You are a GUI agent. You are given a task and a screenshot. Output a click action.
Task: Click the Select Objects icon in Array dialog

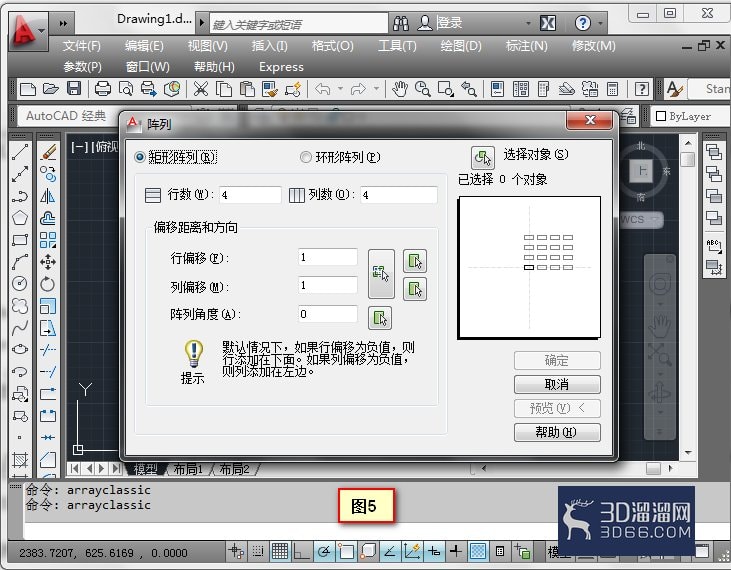483,158
